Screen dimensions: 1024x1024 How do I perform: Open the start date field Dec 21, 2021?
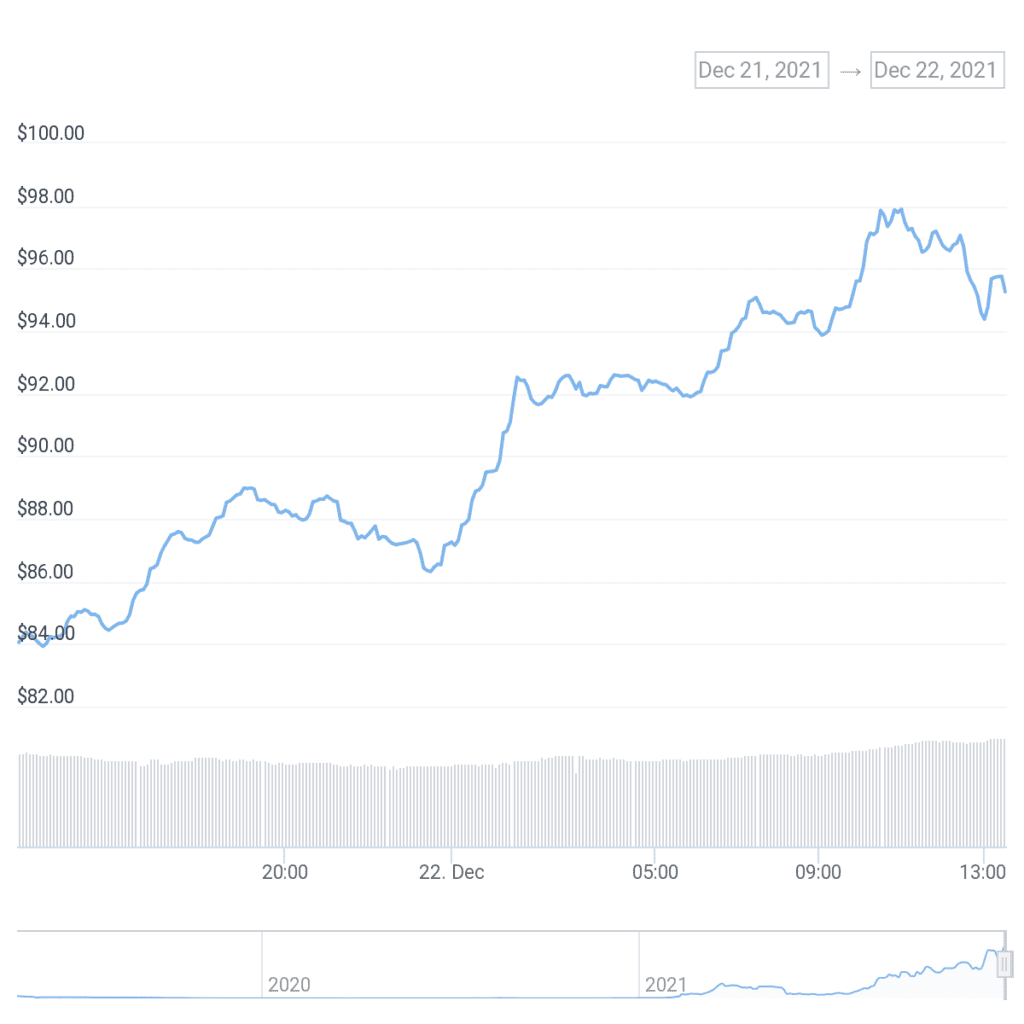(x=761, y=70)
